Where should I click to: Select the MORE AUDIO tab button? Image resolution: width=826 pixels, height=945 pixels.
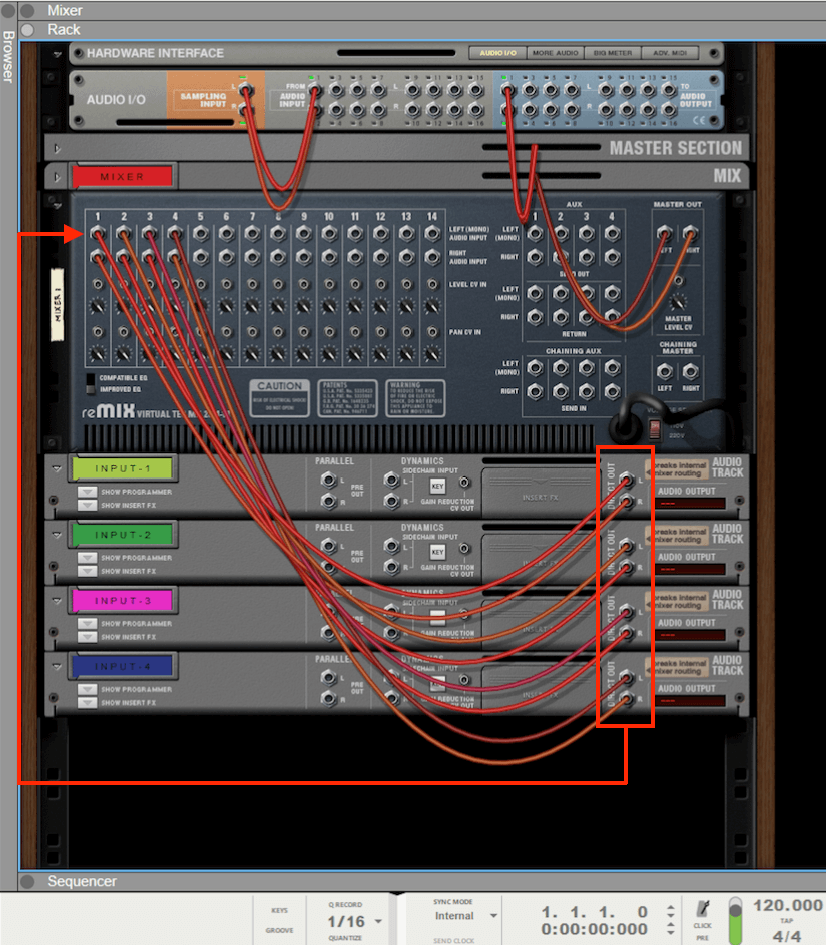[x=555, y=53]
